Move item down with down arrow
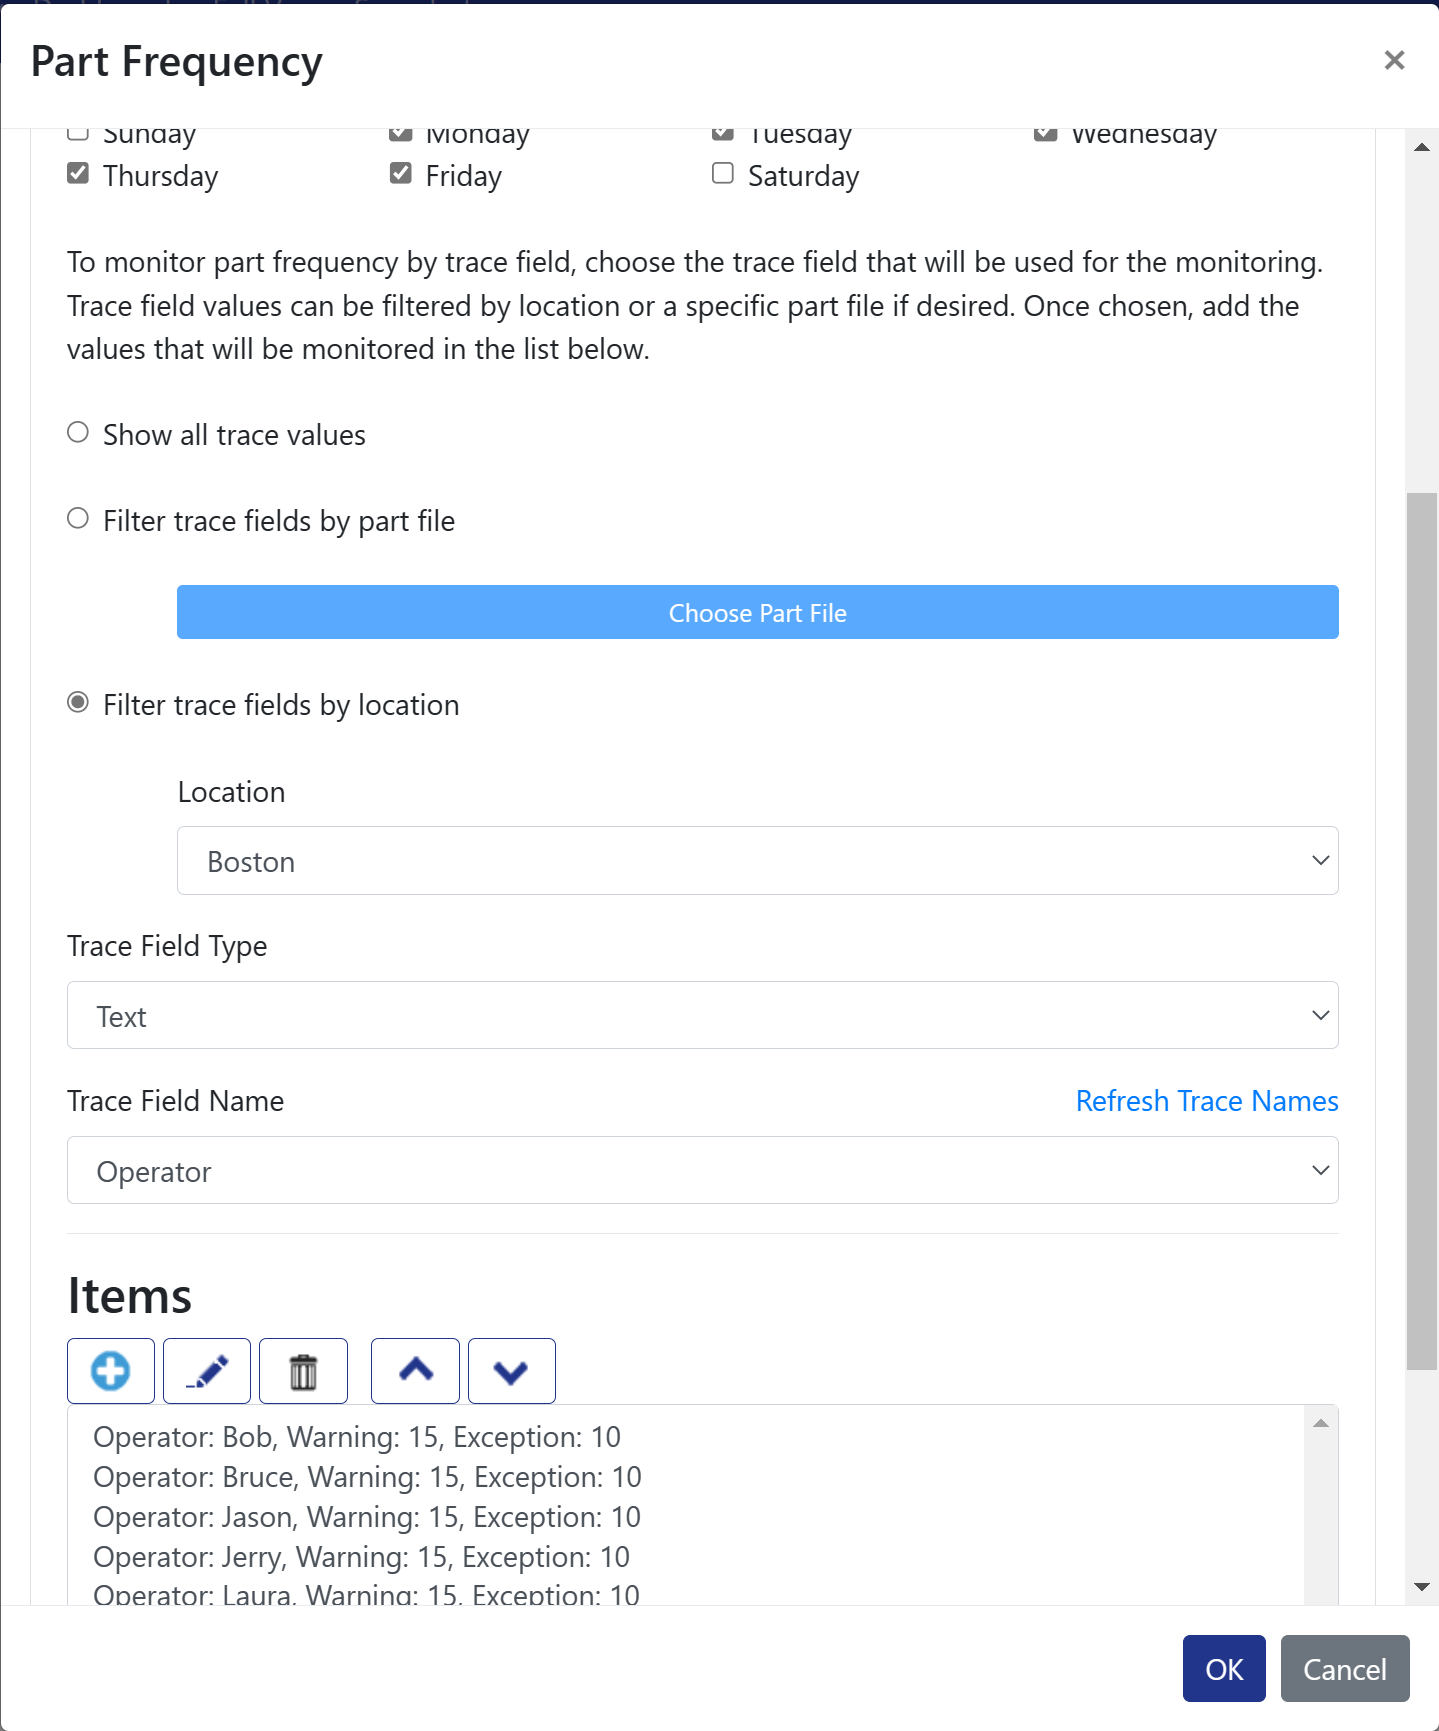This screenshot has height=1731, width=1439. coord(511,1371)
